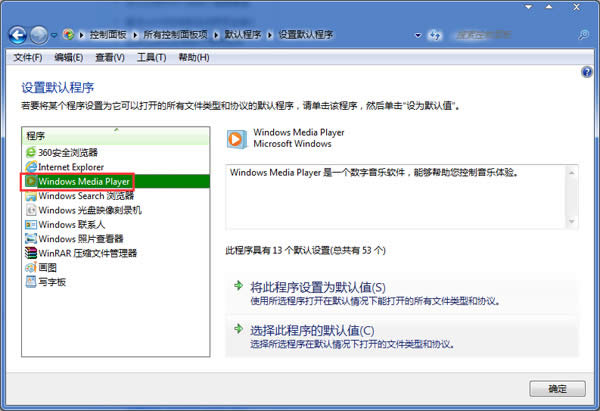Click the 360安全浏览器 icon

tap(31, 152)
